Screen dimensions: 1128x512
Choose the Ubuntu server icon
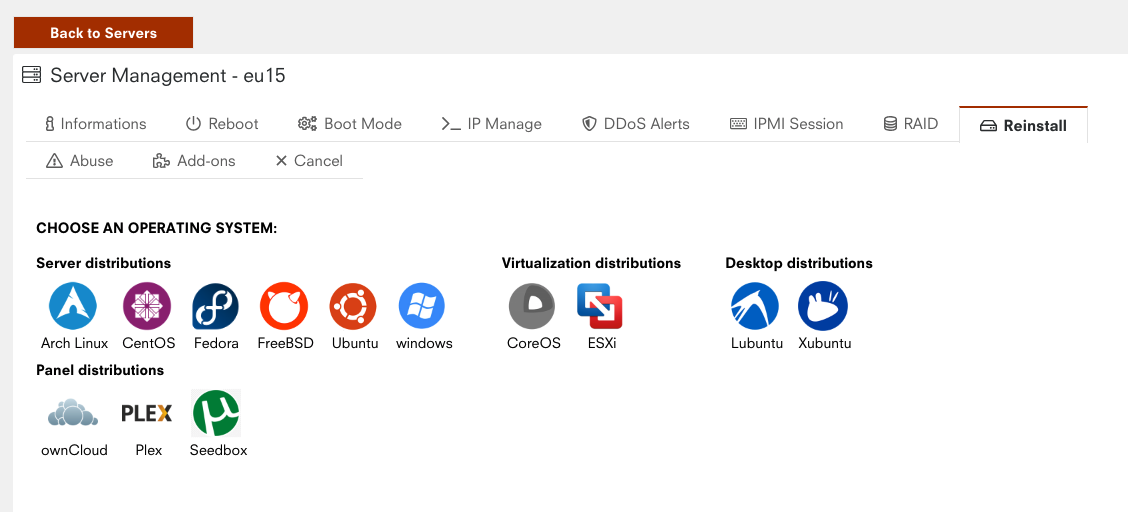coord(354,306)
